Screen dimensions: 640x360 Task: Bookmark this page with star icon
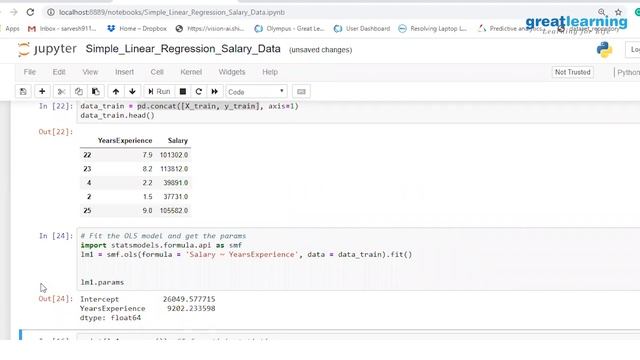[x=618, y=12]
